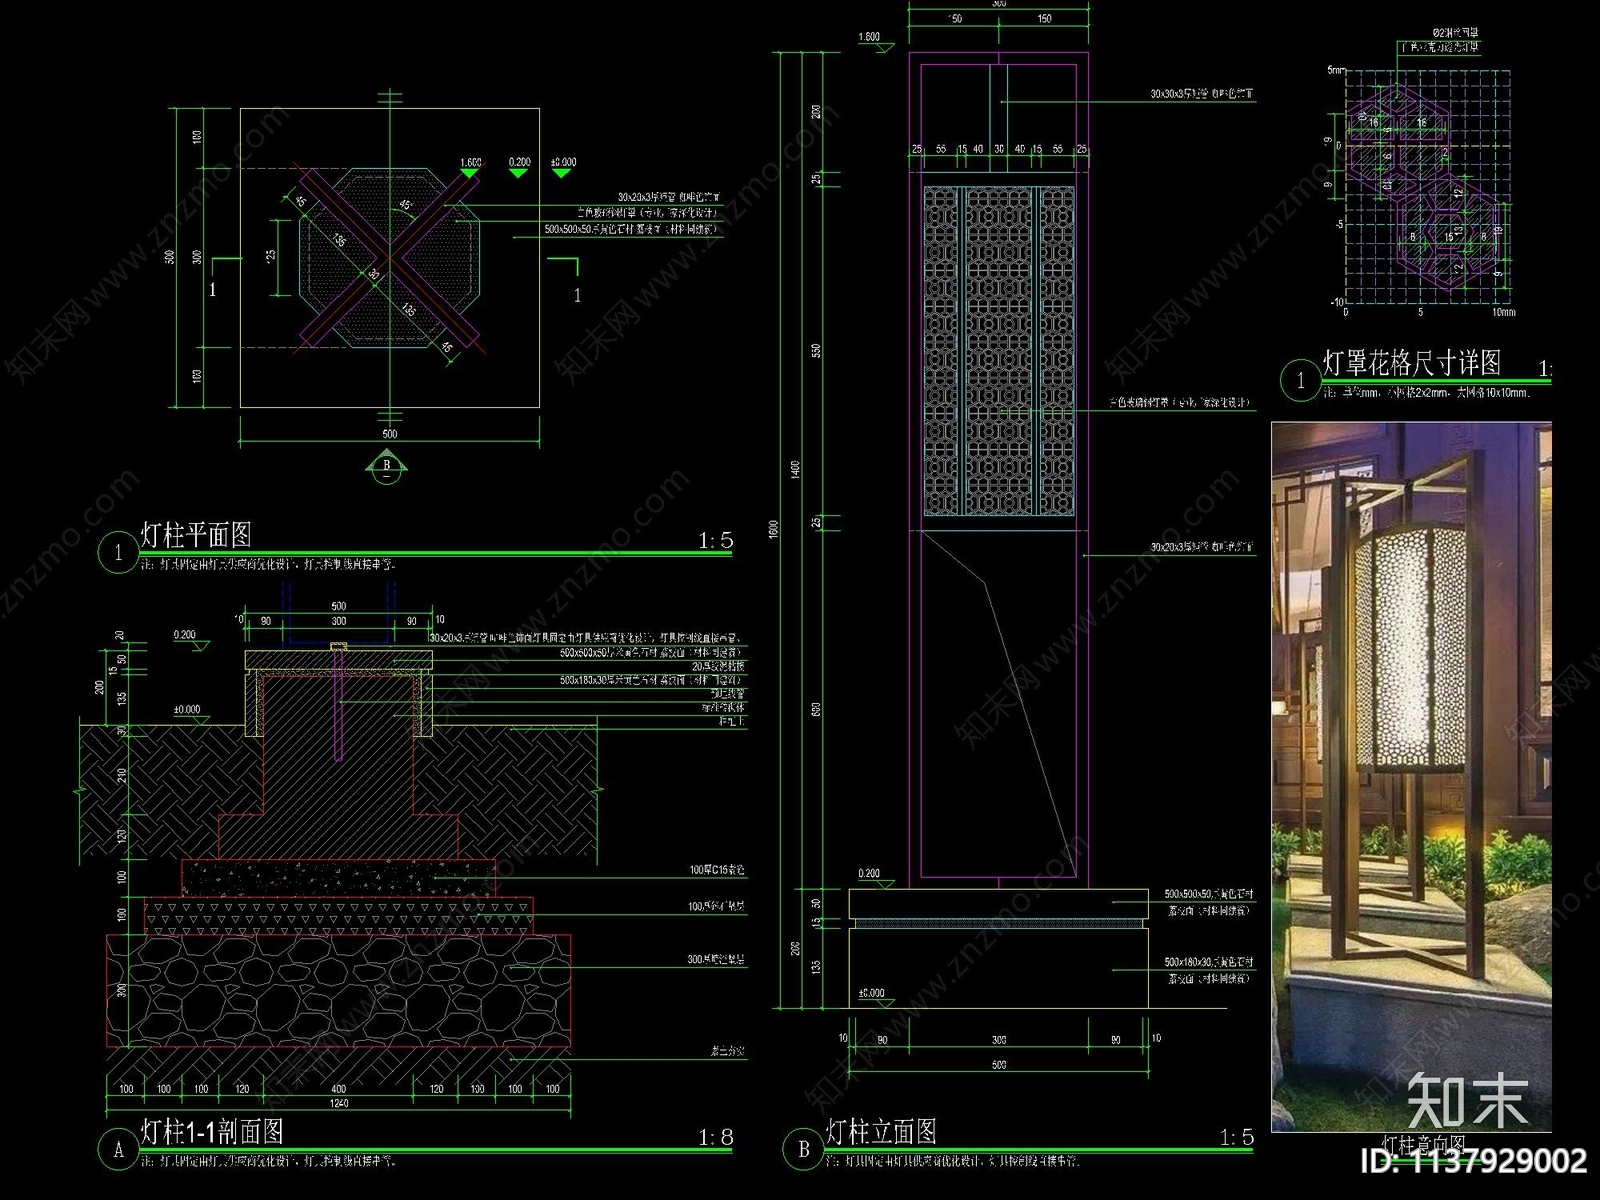
Task: Click the 灯柱1-1剖面图 drawing title
Action: pyautogui.click(x=212, y=1132)
